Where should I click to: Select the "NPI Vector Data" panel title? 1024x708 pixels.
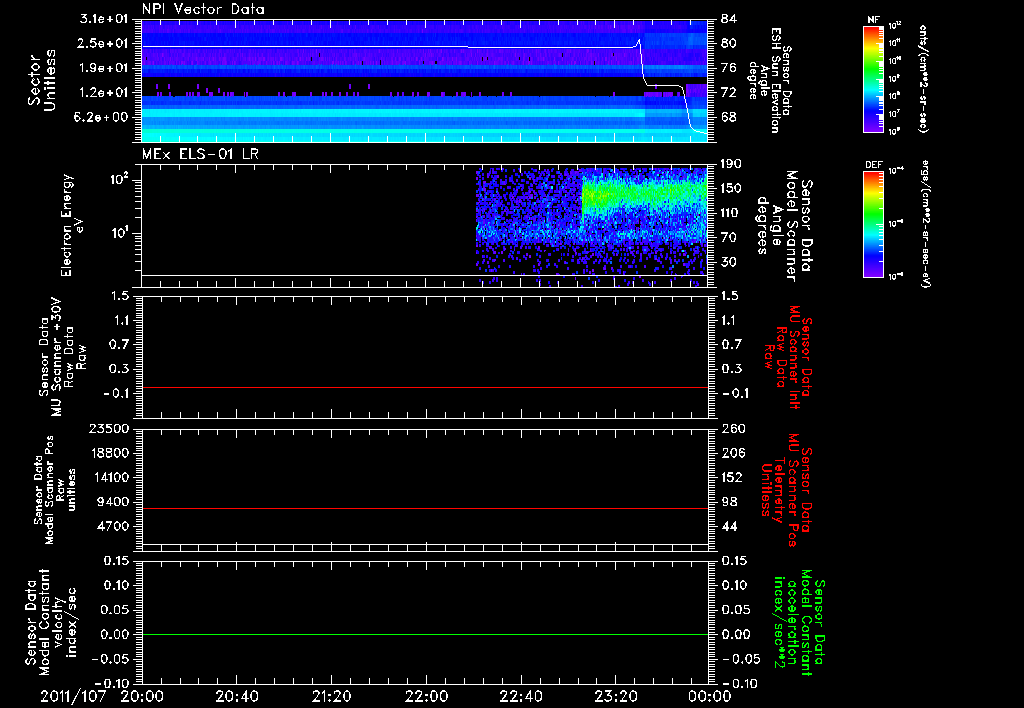(x=203, y=9)
